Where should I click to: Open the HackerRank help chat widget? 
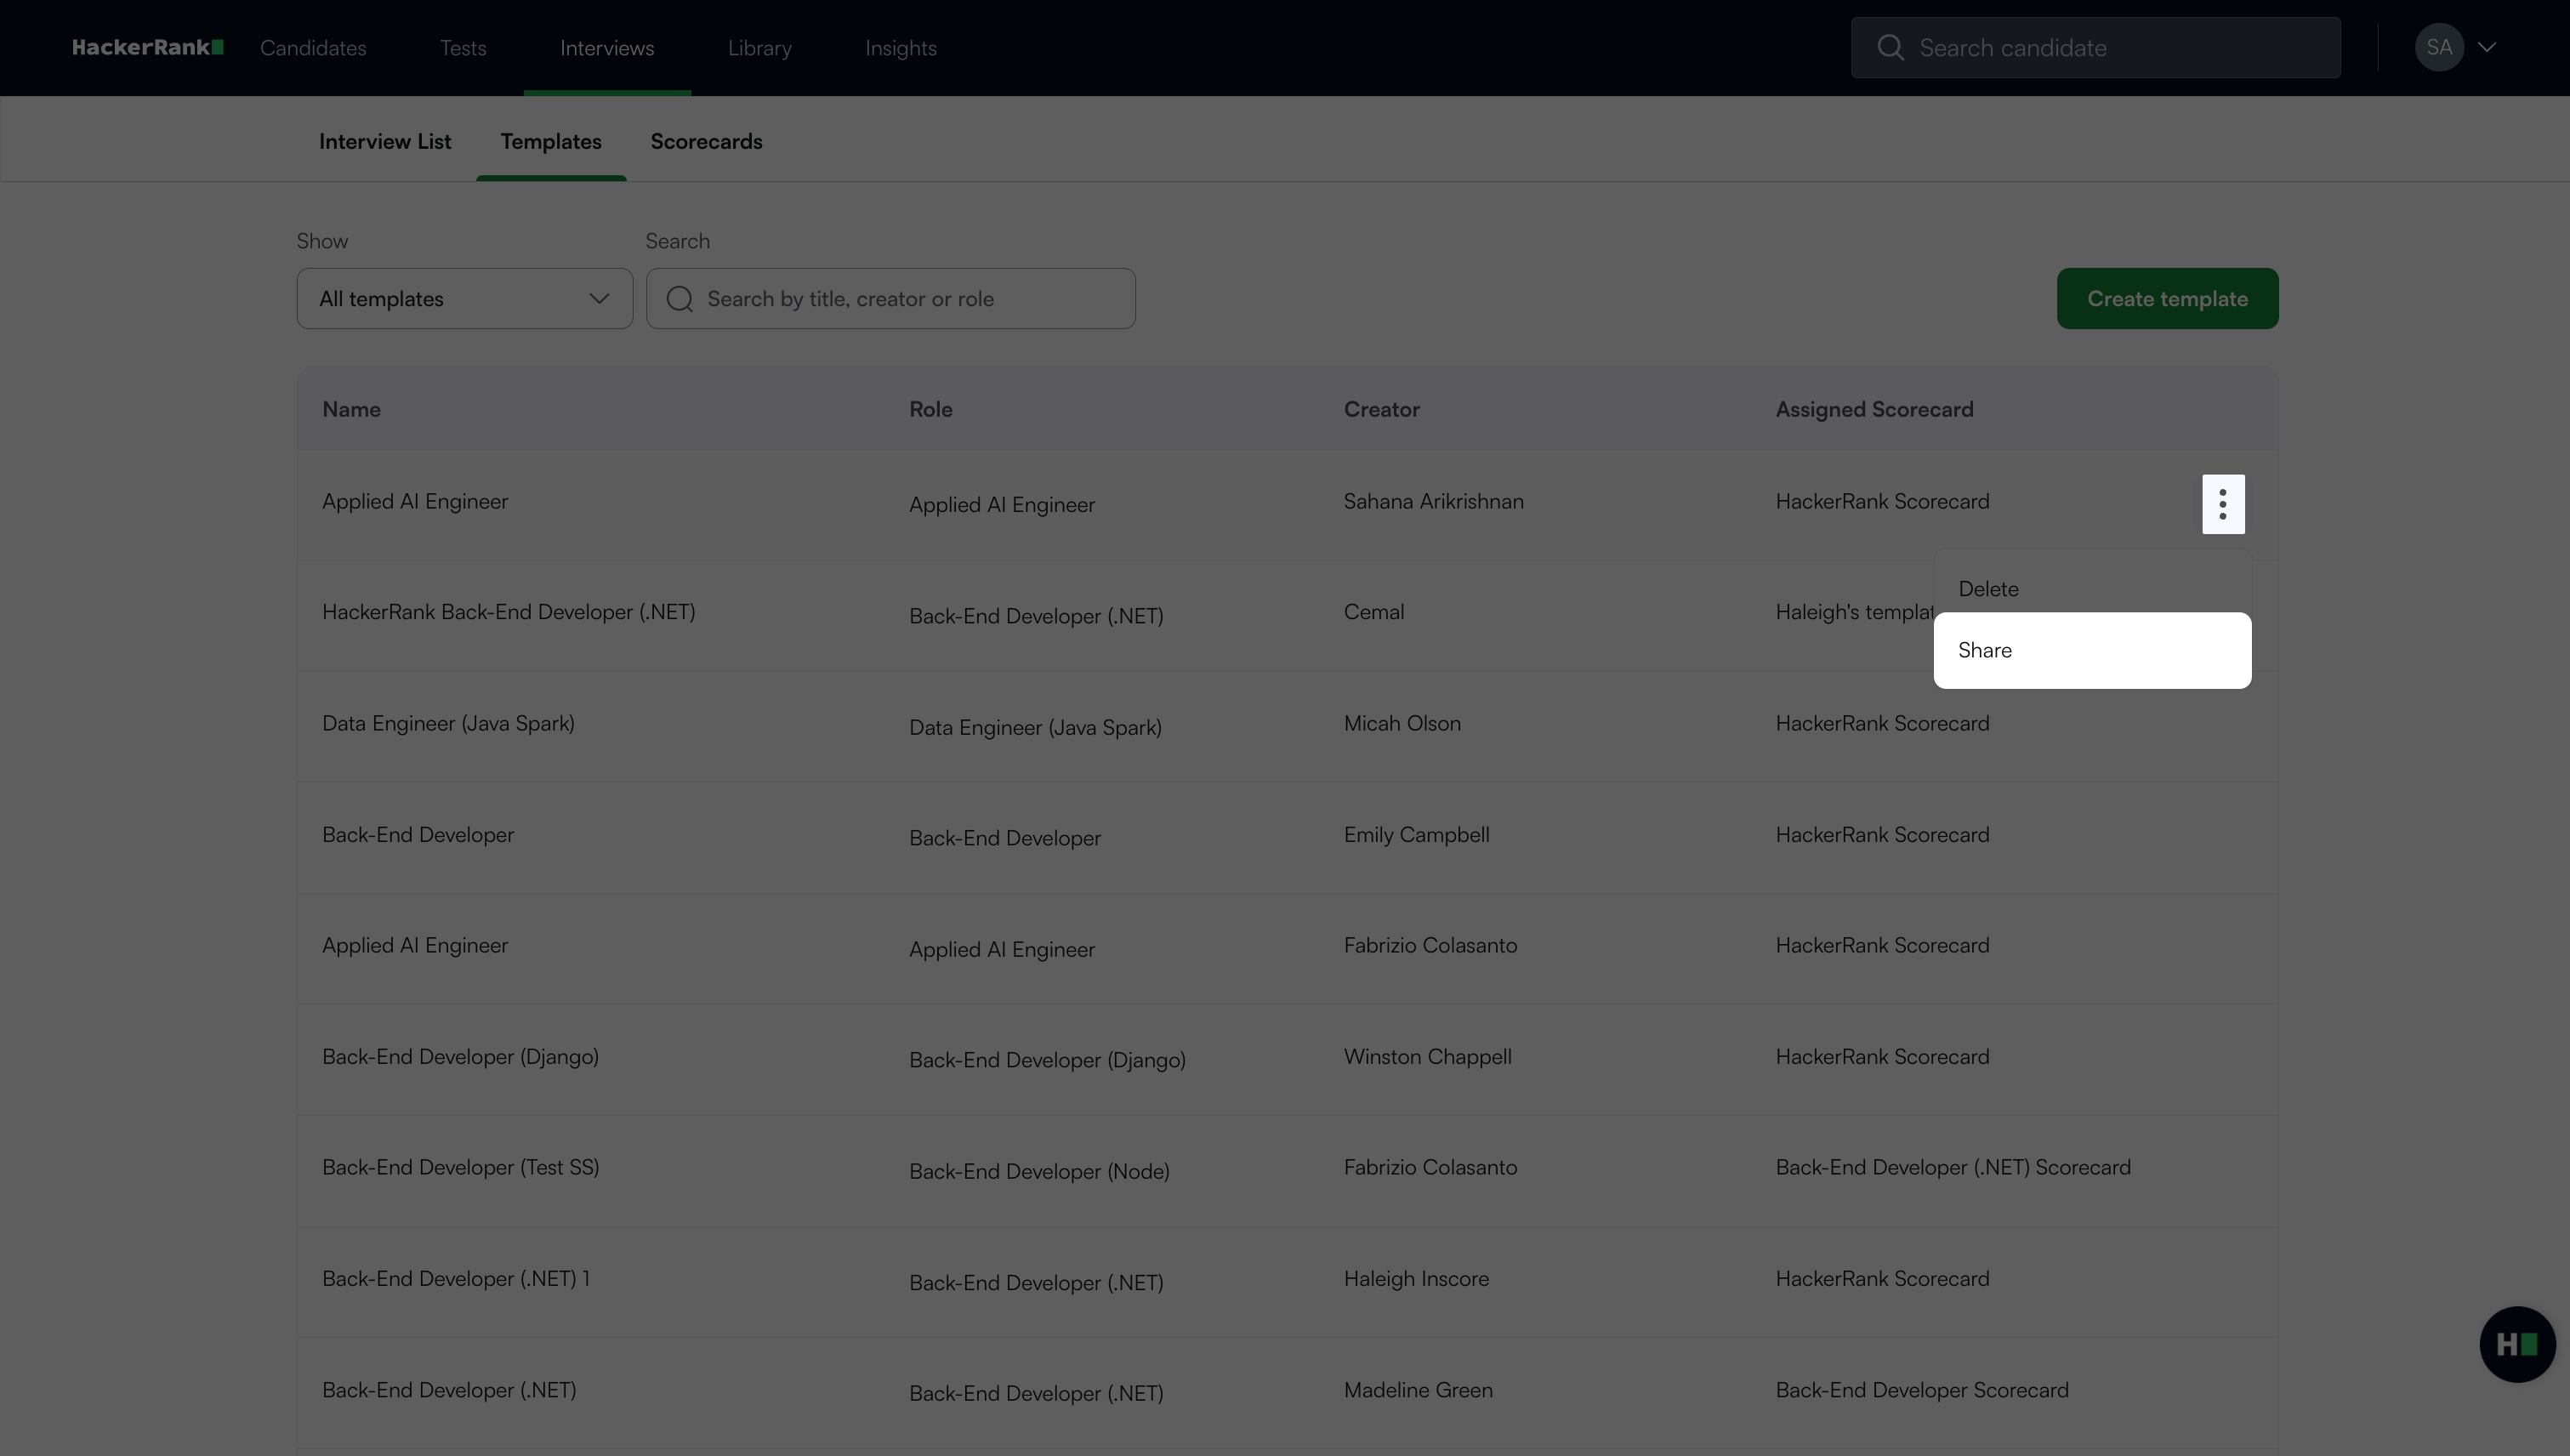2516,1344
